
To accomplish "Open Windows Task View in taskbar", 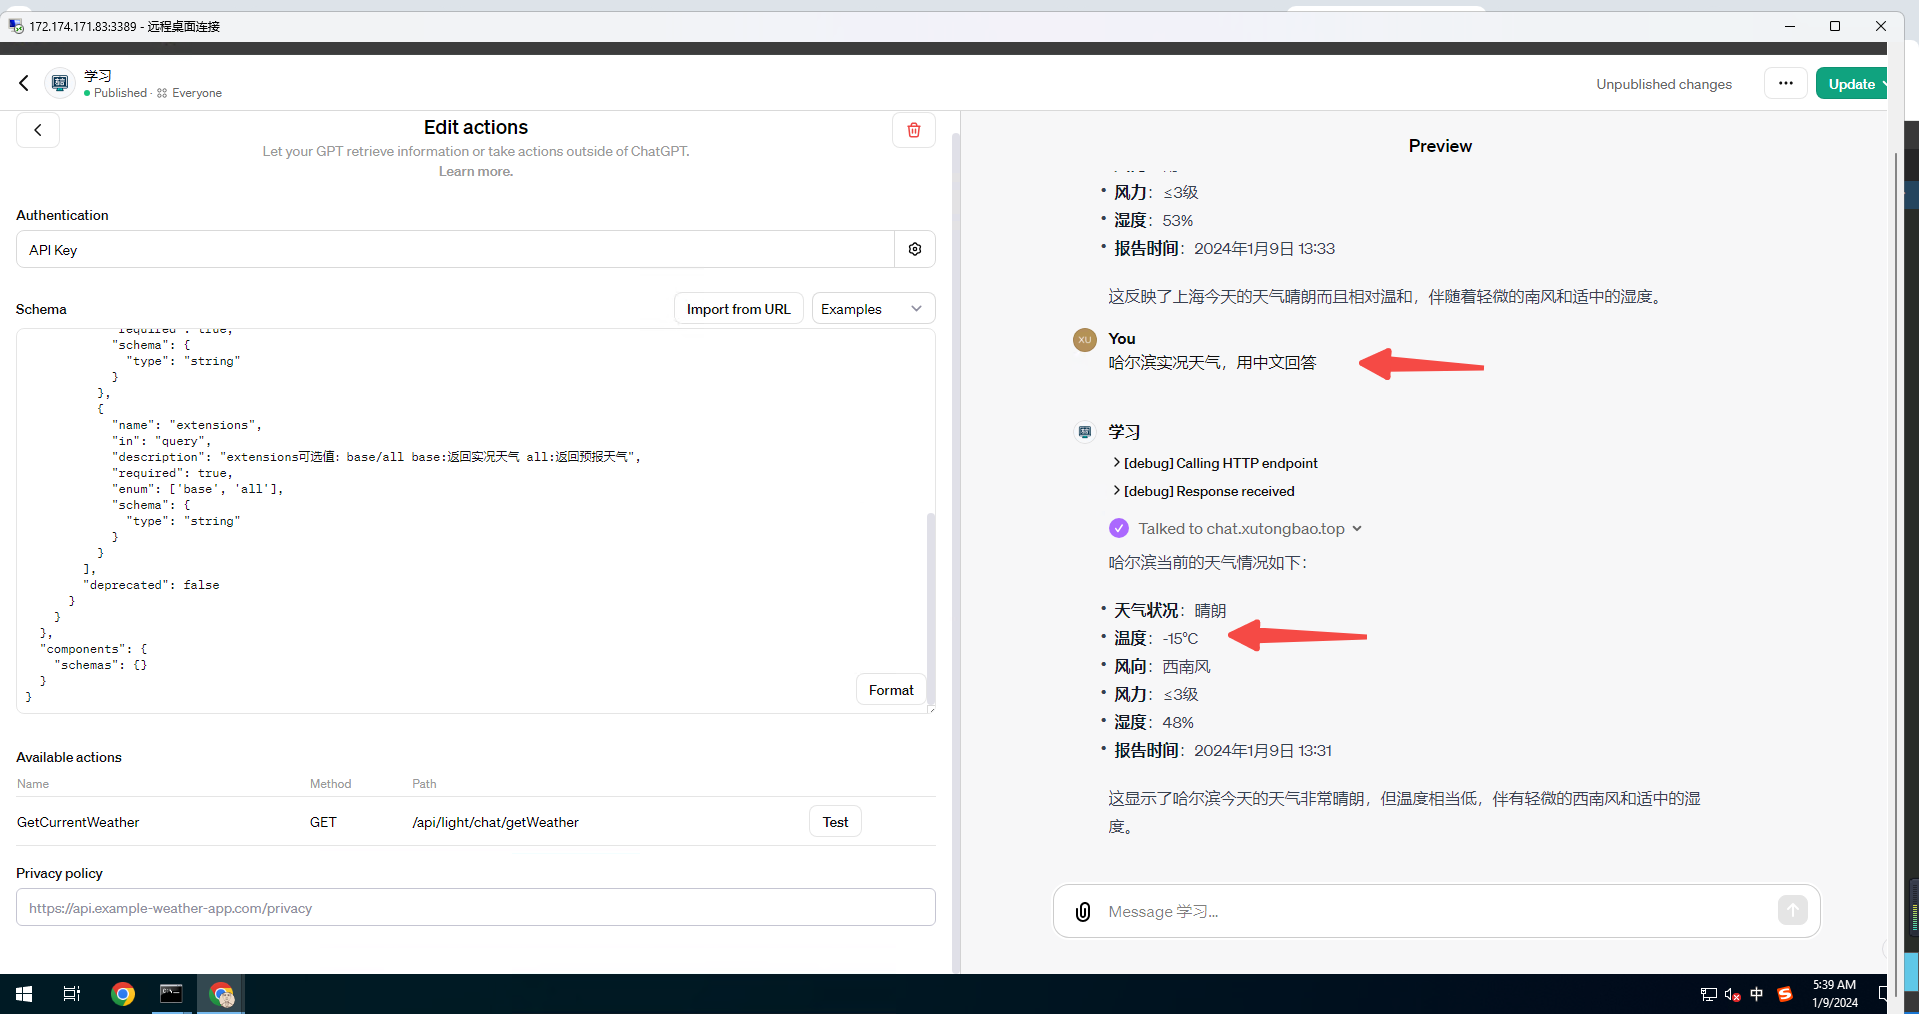I will (72, 994).
